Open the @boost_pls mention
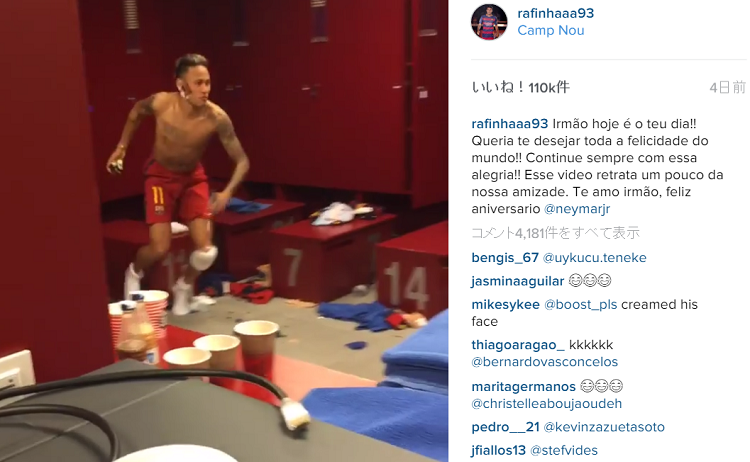The width and height of the screenshot is (750, 462). click(581, 305)
